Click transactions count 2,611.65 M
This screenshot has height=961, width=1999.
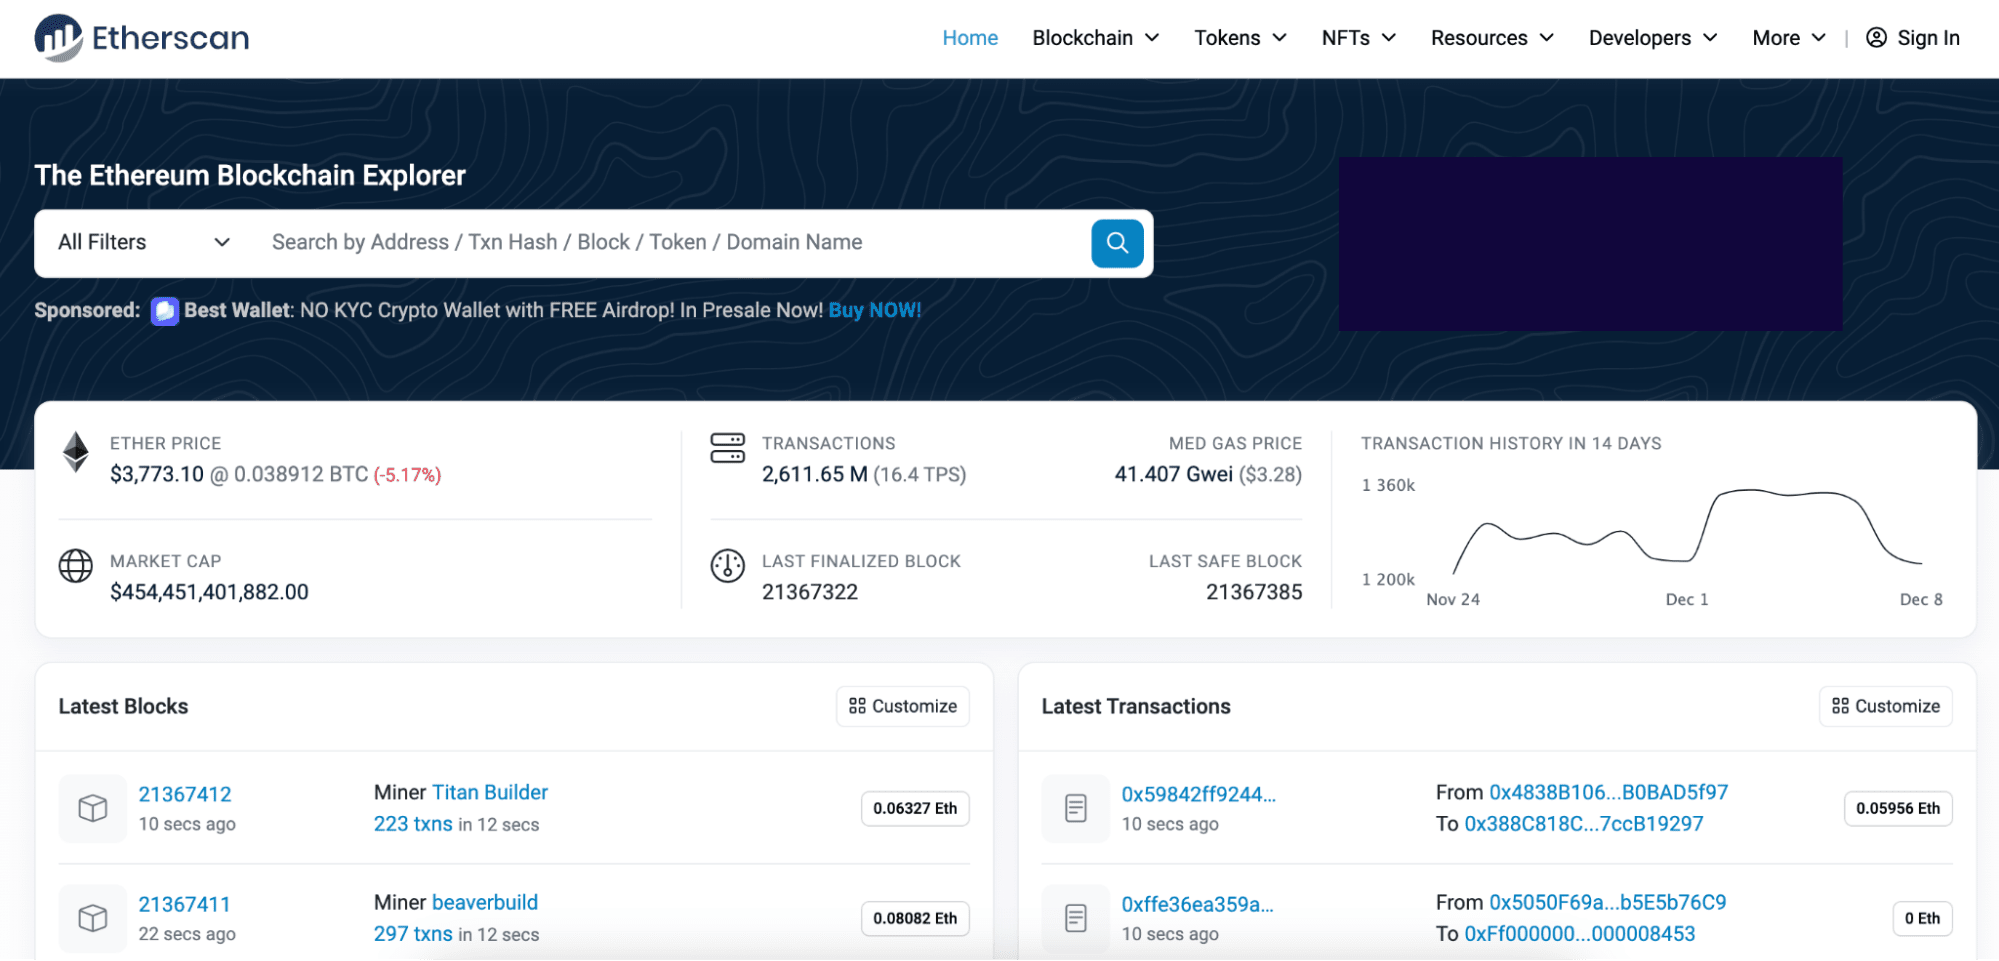click(815, 475)
